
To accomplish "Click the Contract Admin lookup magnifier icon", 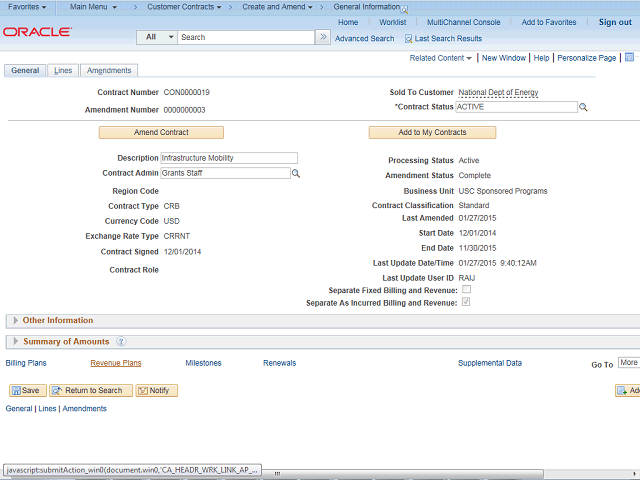I will (296, 174).
